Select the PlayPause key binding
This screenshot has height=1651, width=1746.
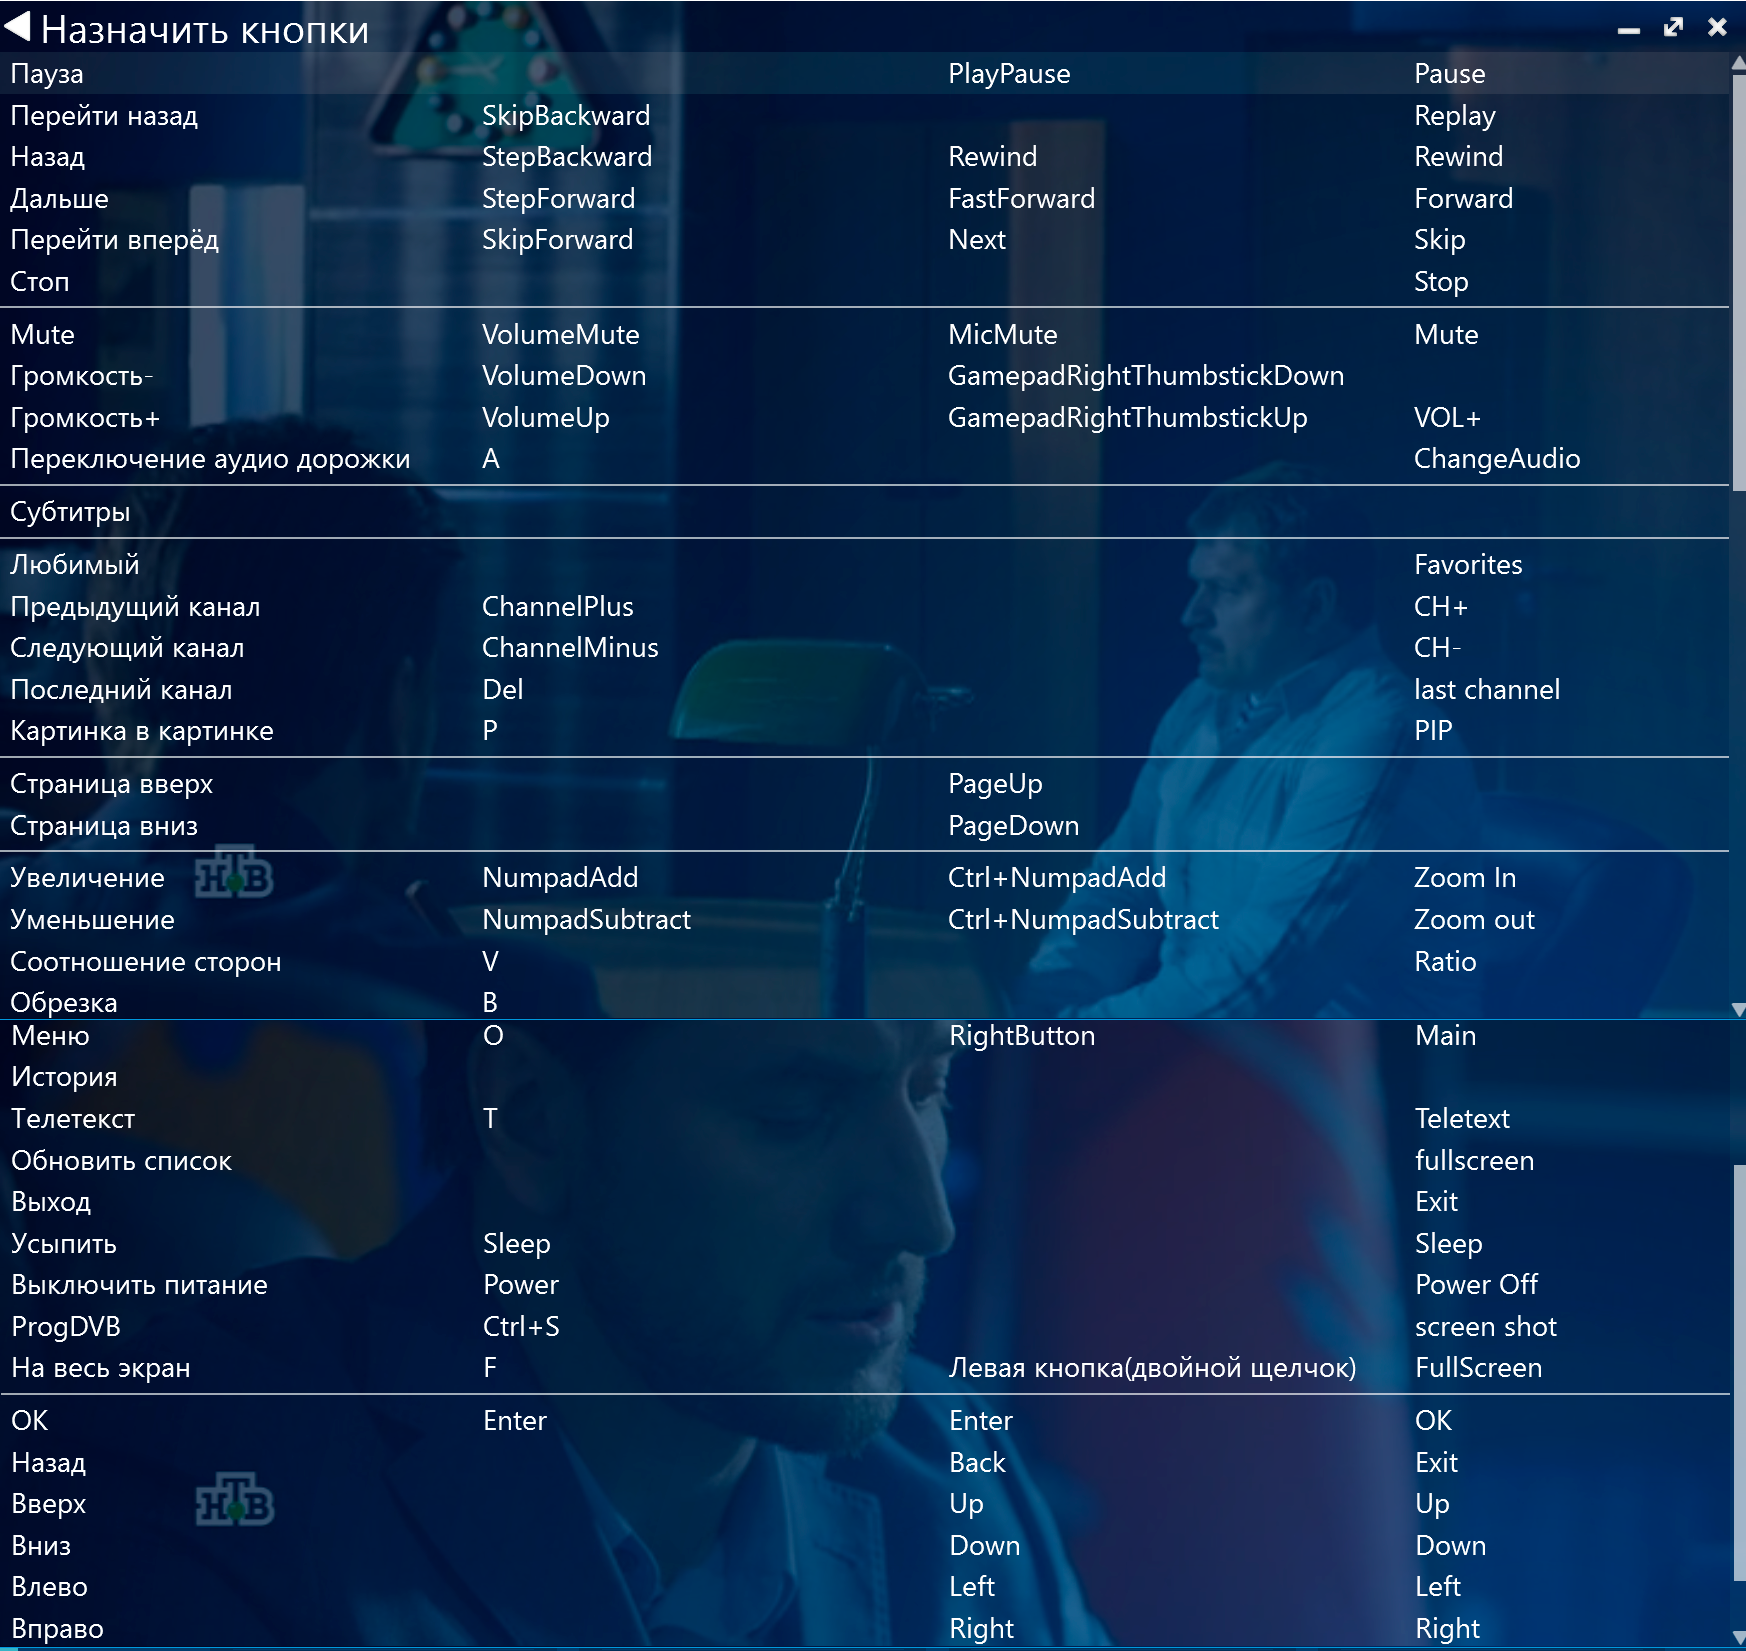coord(1008,74)
